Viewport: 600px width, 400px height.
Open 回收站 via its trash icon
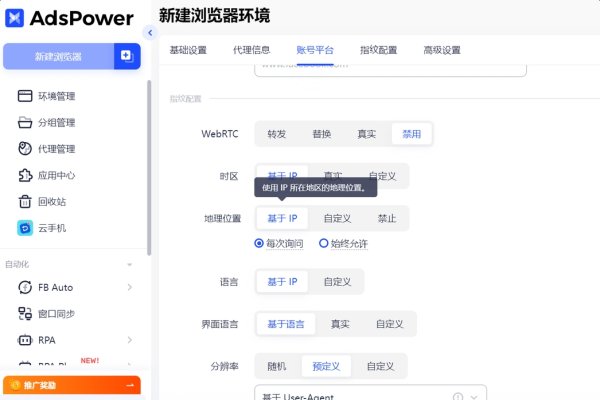25,201
